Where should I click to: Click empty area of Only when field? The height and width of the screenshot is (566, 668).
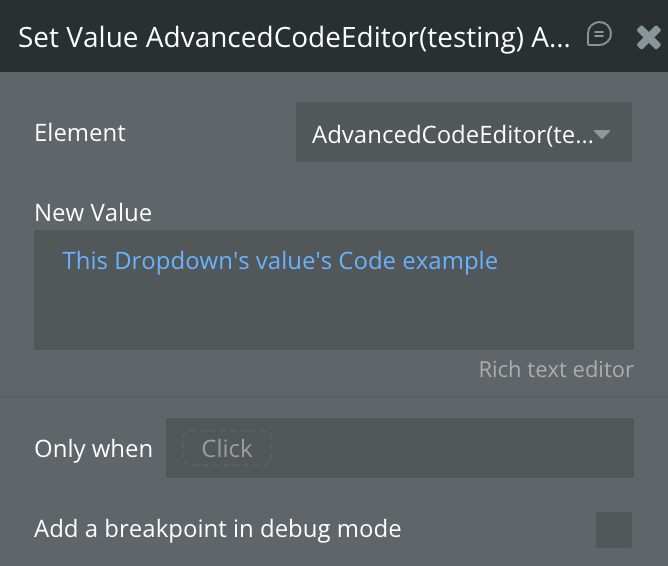[x=450, y=449]
